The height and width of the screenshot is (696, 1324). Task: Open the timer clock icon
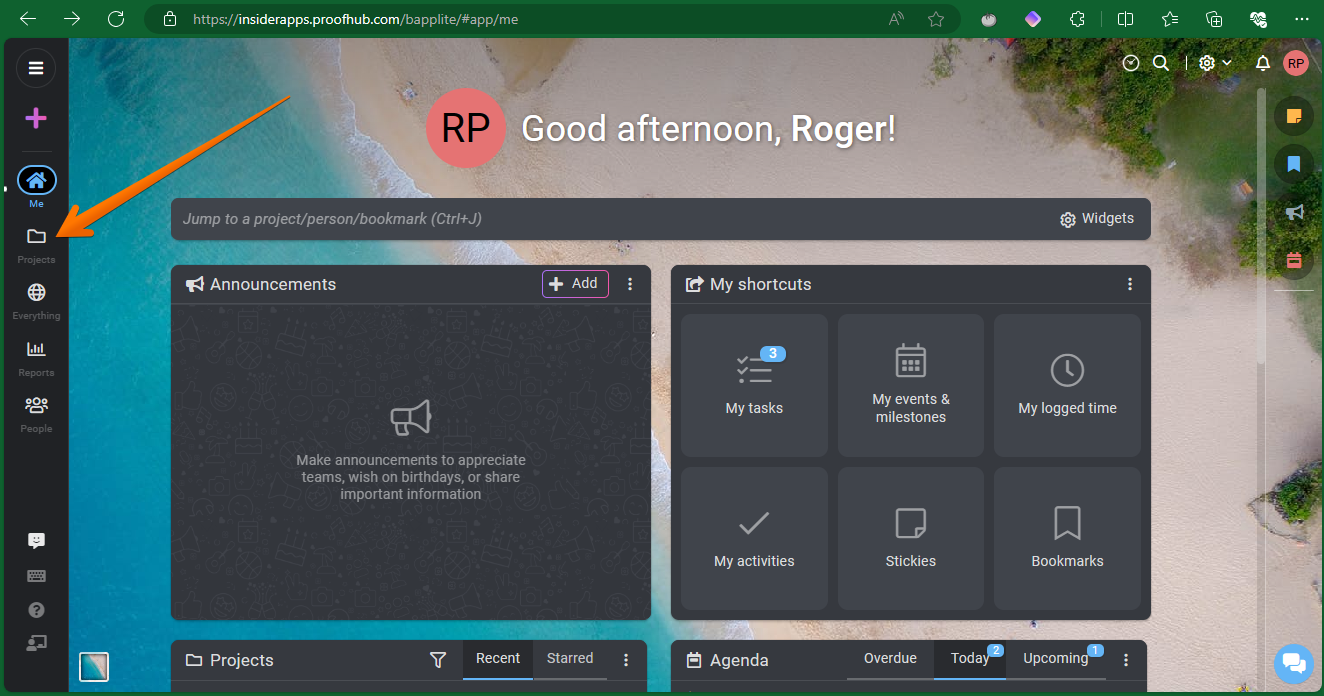tap(1131, 63)
